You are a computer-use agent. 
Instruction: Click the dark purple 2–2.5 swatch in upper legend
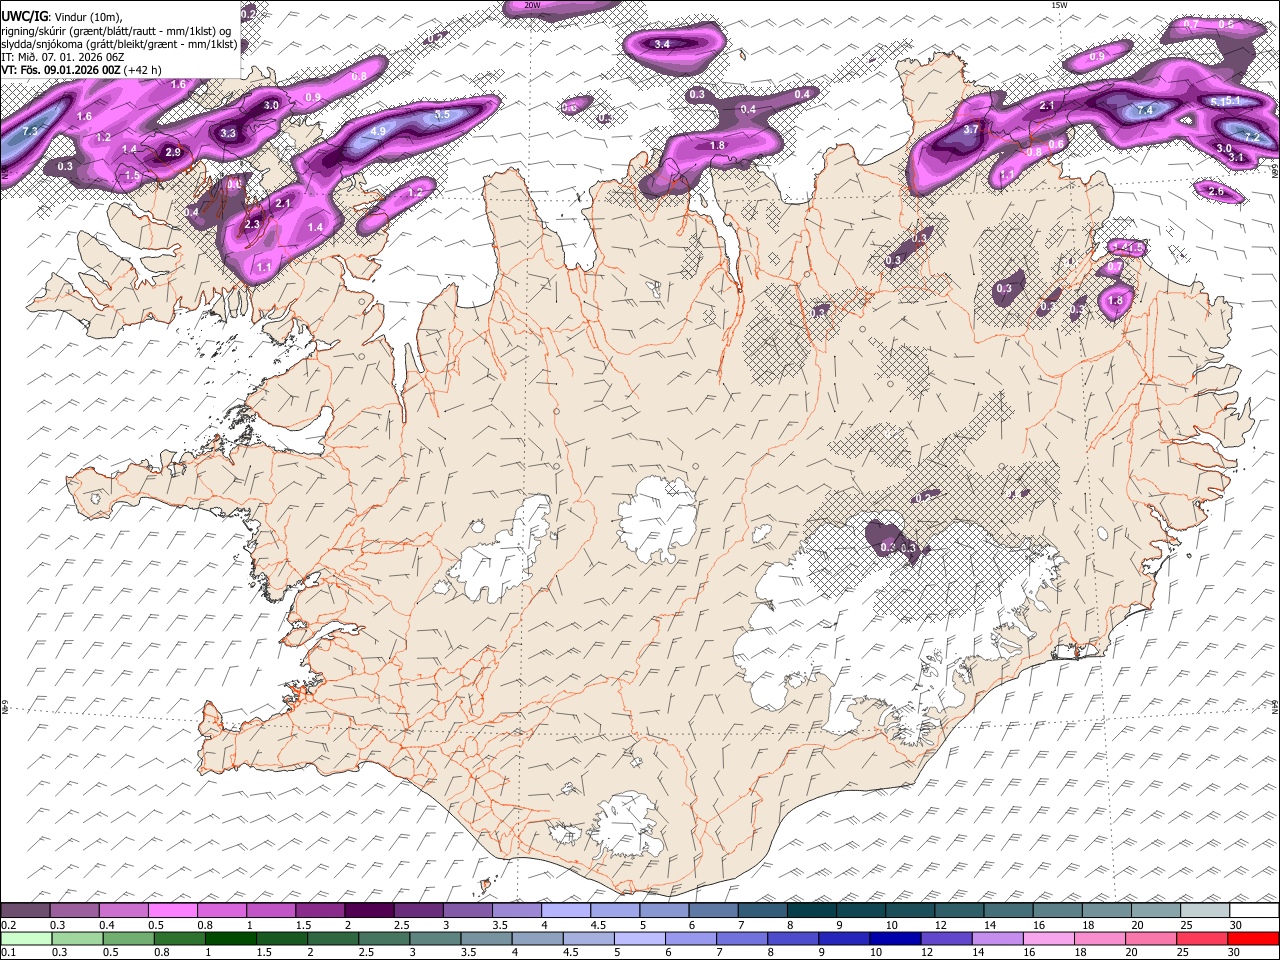point(368,911)
